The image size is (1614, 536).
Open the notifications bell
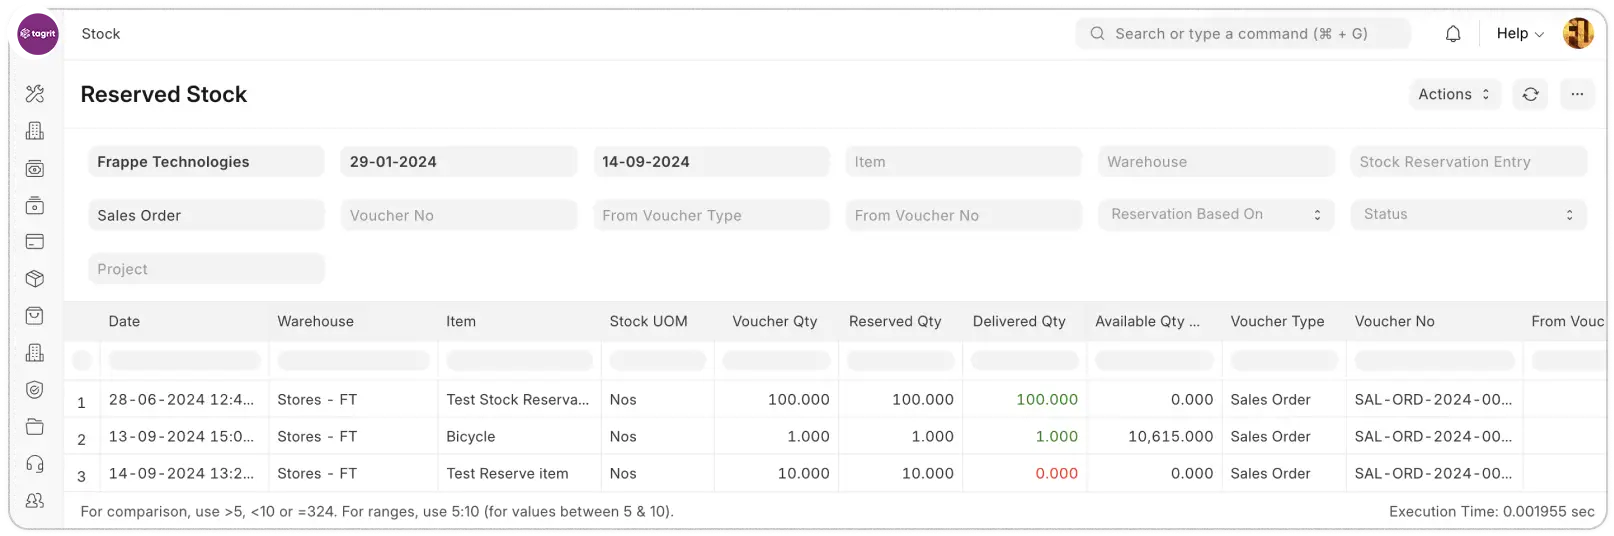[x=1453, y=34]
